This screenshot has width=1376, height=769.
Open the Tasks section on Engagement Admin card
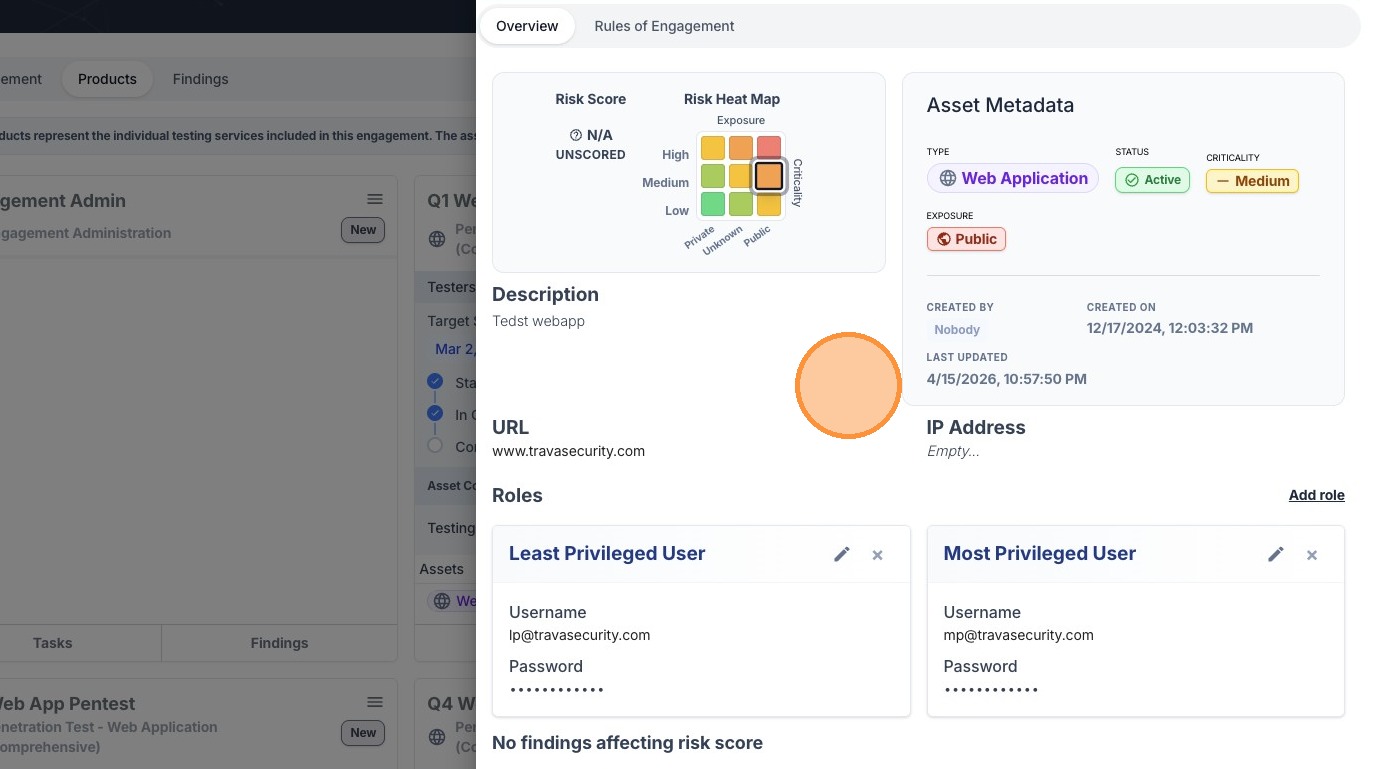coord(52,643)
